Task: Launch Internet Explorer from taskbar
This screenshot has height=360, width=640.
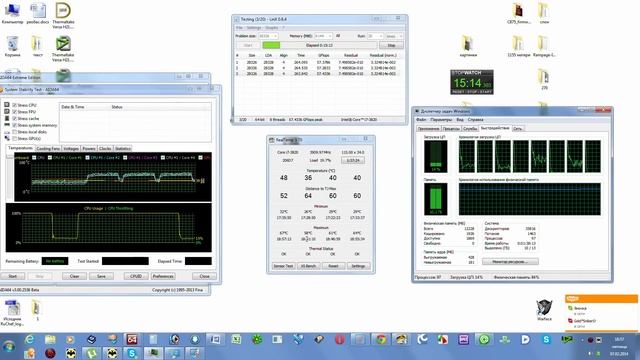Action: coord(30,339)
